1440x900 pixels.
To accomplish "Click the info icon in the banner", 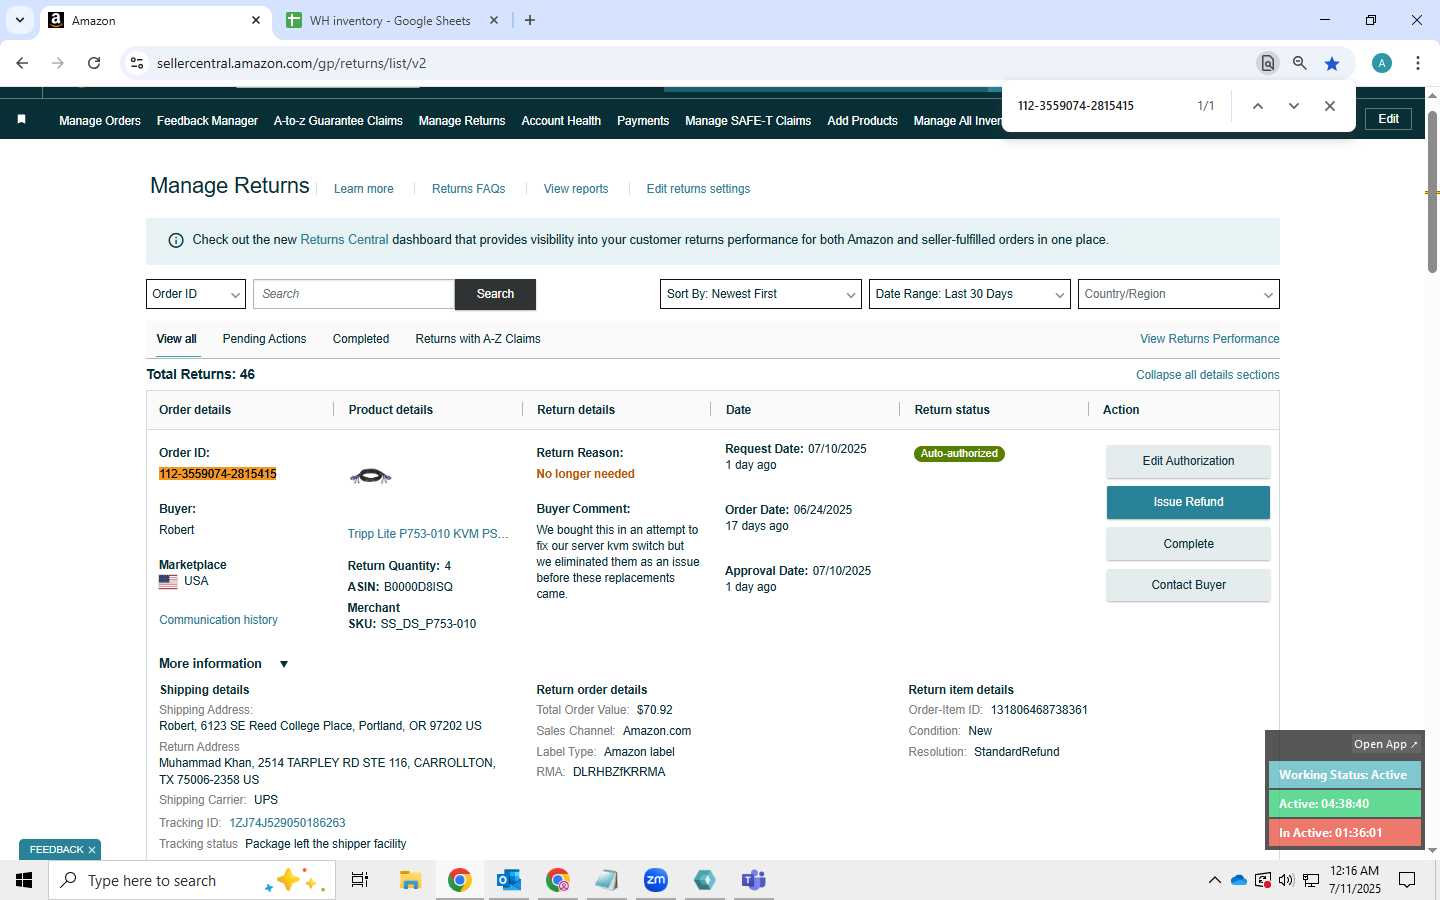I will pyautogui.click(x=176, y=240).
